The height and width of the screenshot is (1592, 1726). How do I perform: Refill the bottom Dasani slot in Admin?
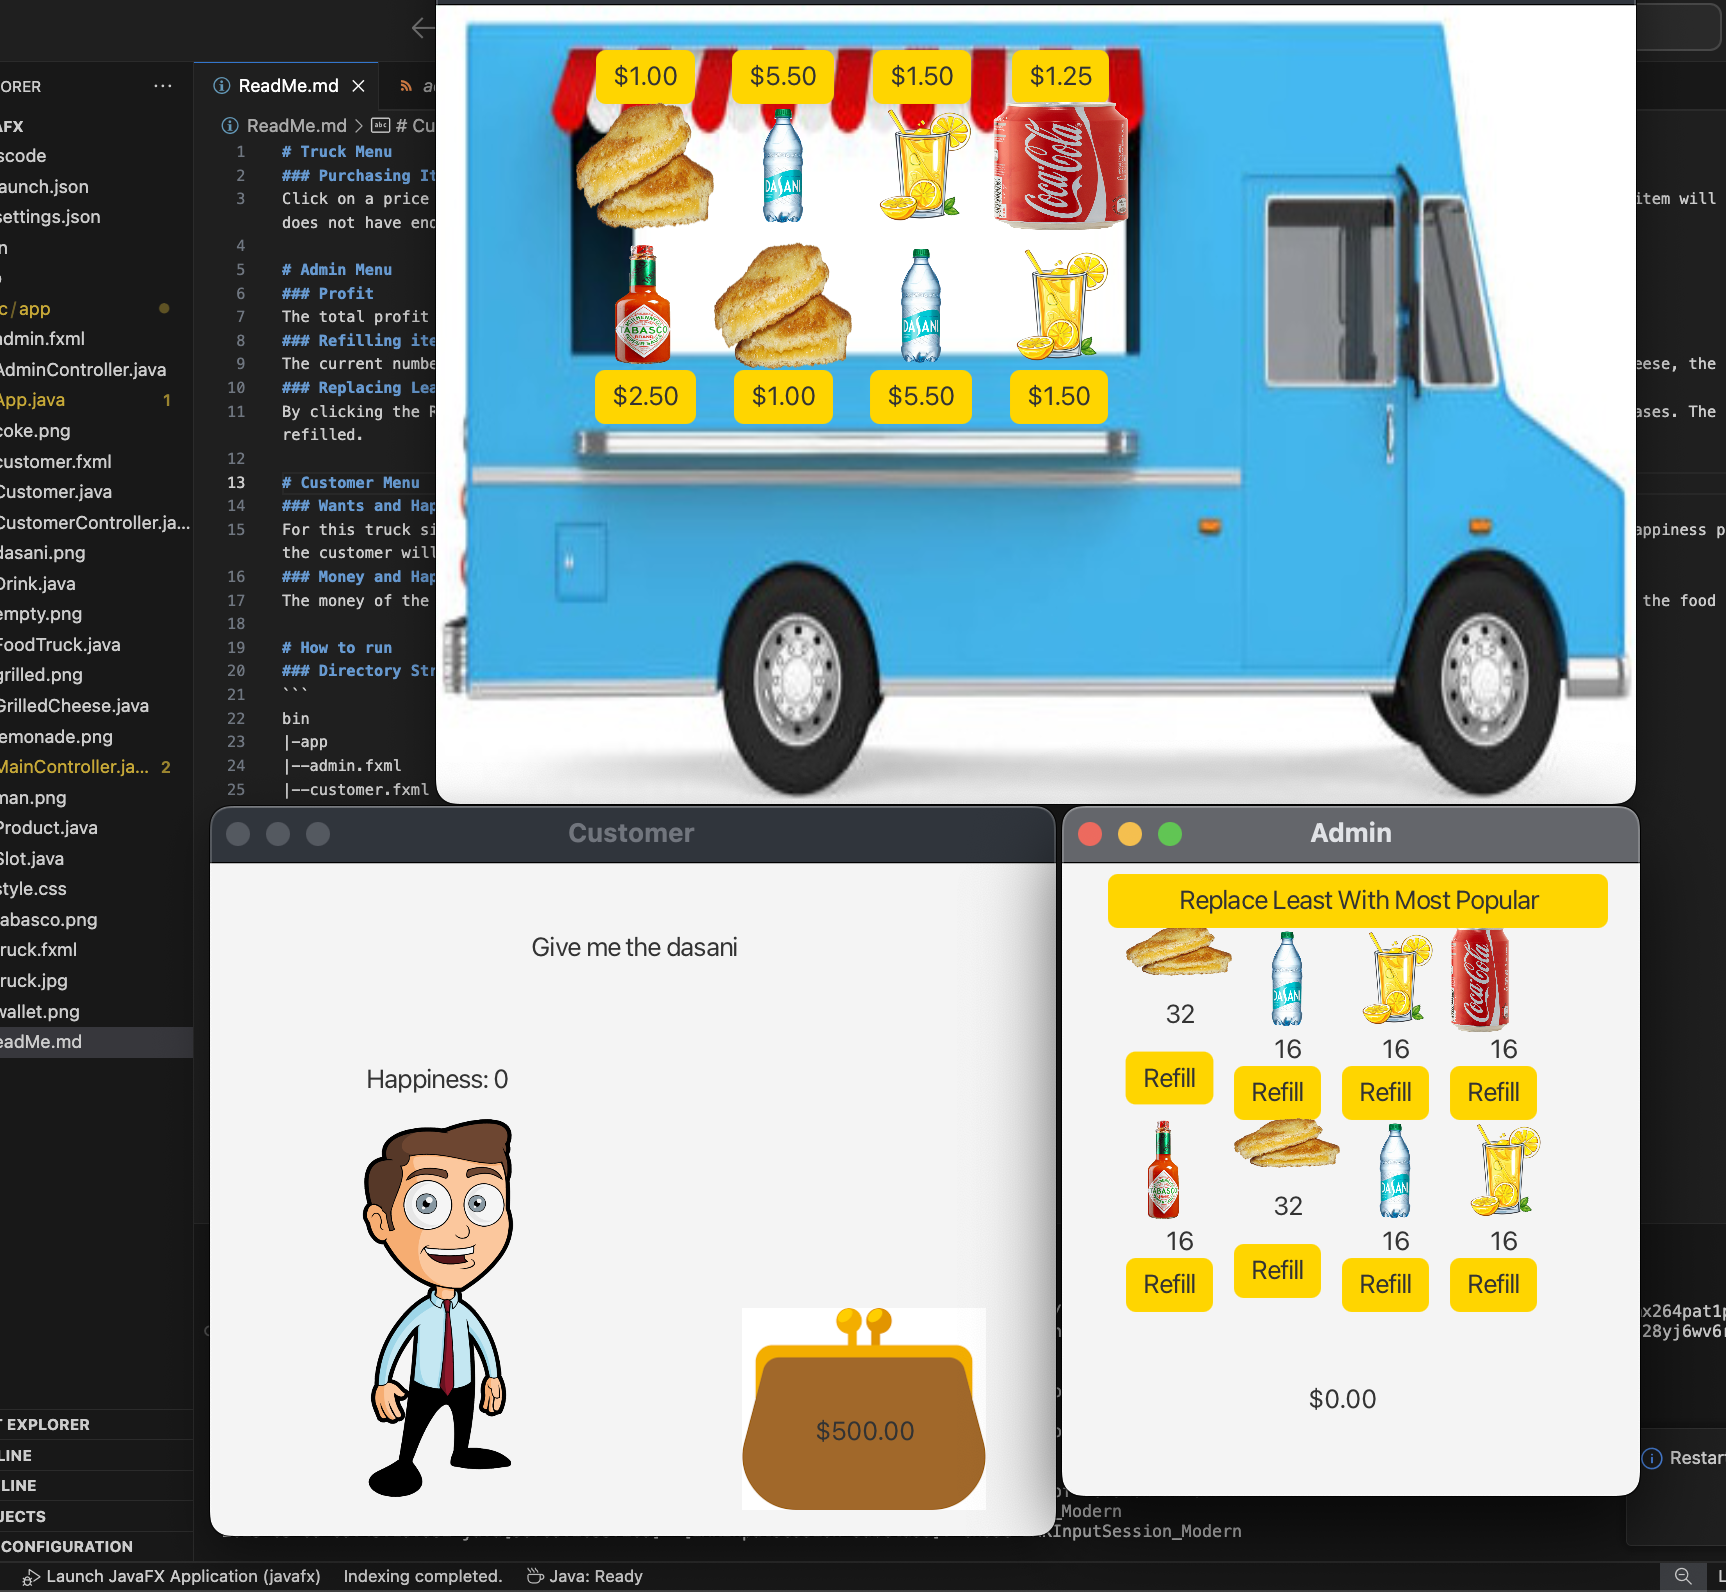1385,1285
